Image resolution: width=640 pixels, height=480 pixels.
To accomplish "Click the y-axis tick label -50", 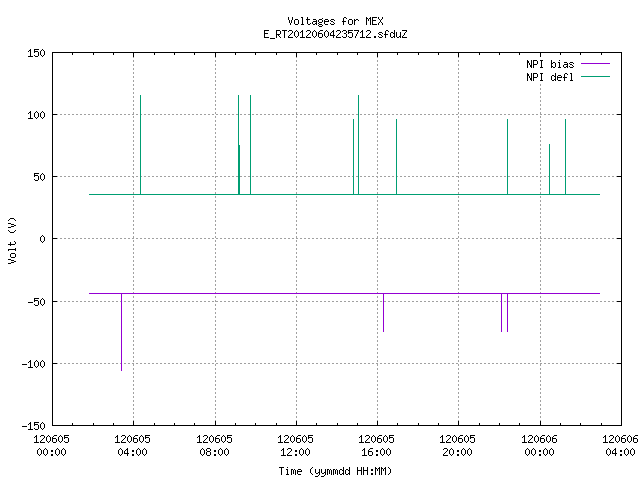I will (36, 302).
